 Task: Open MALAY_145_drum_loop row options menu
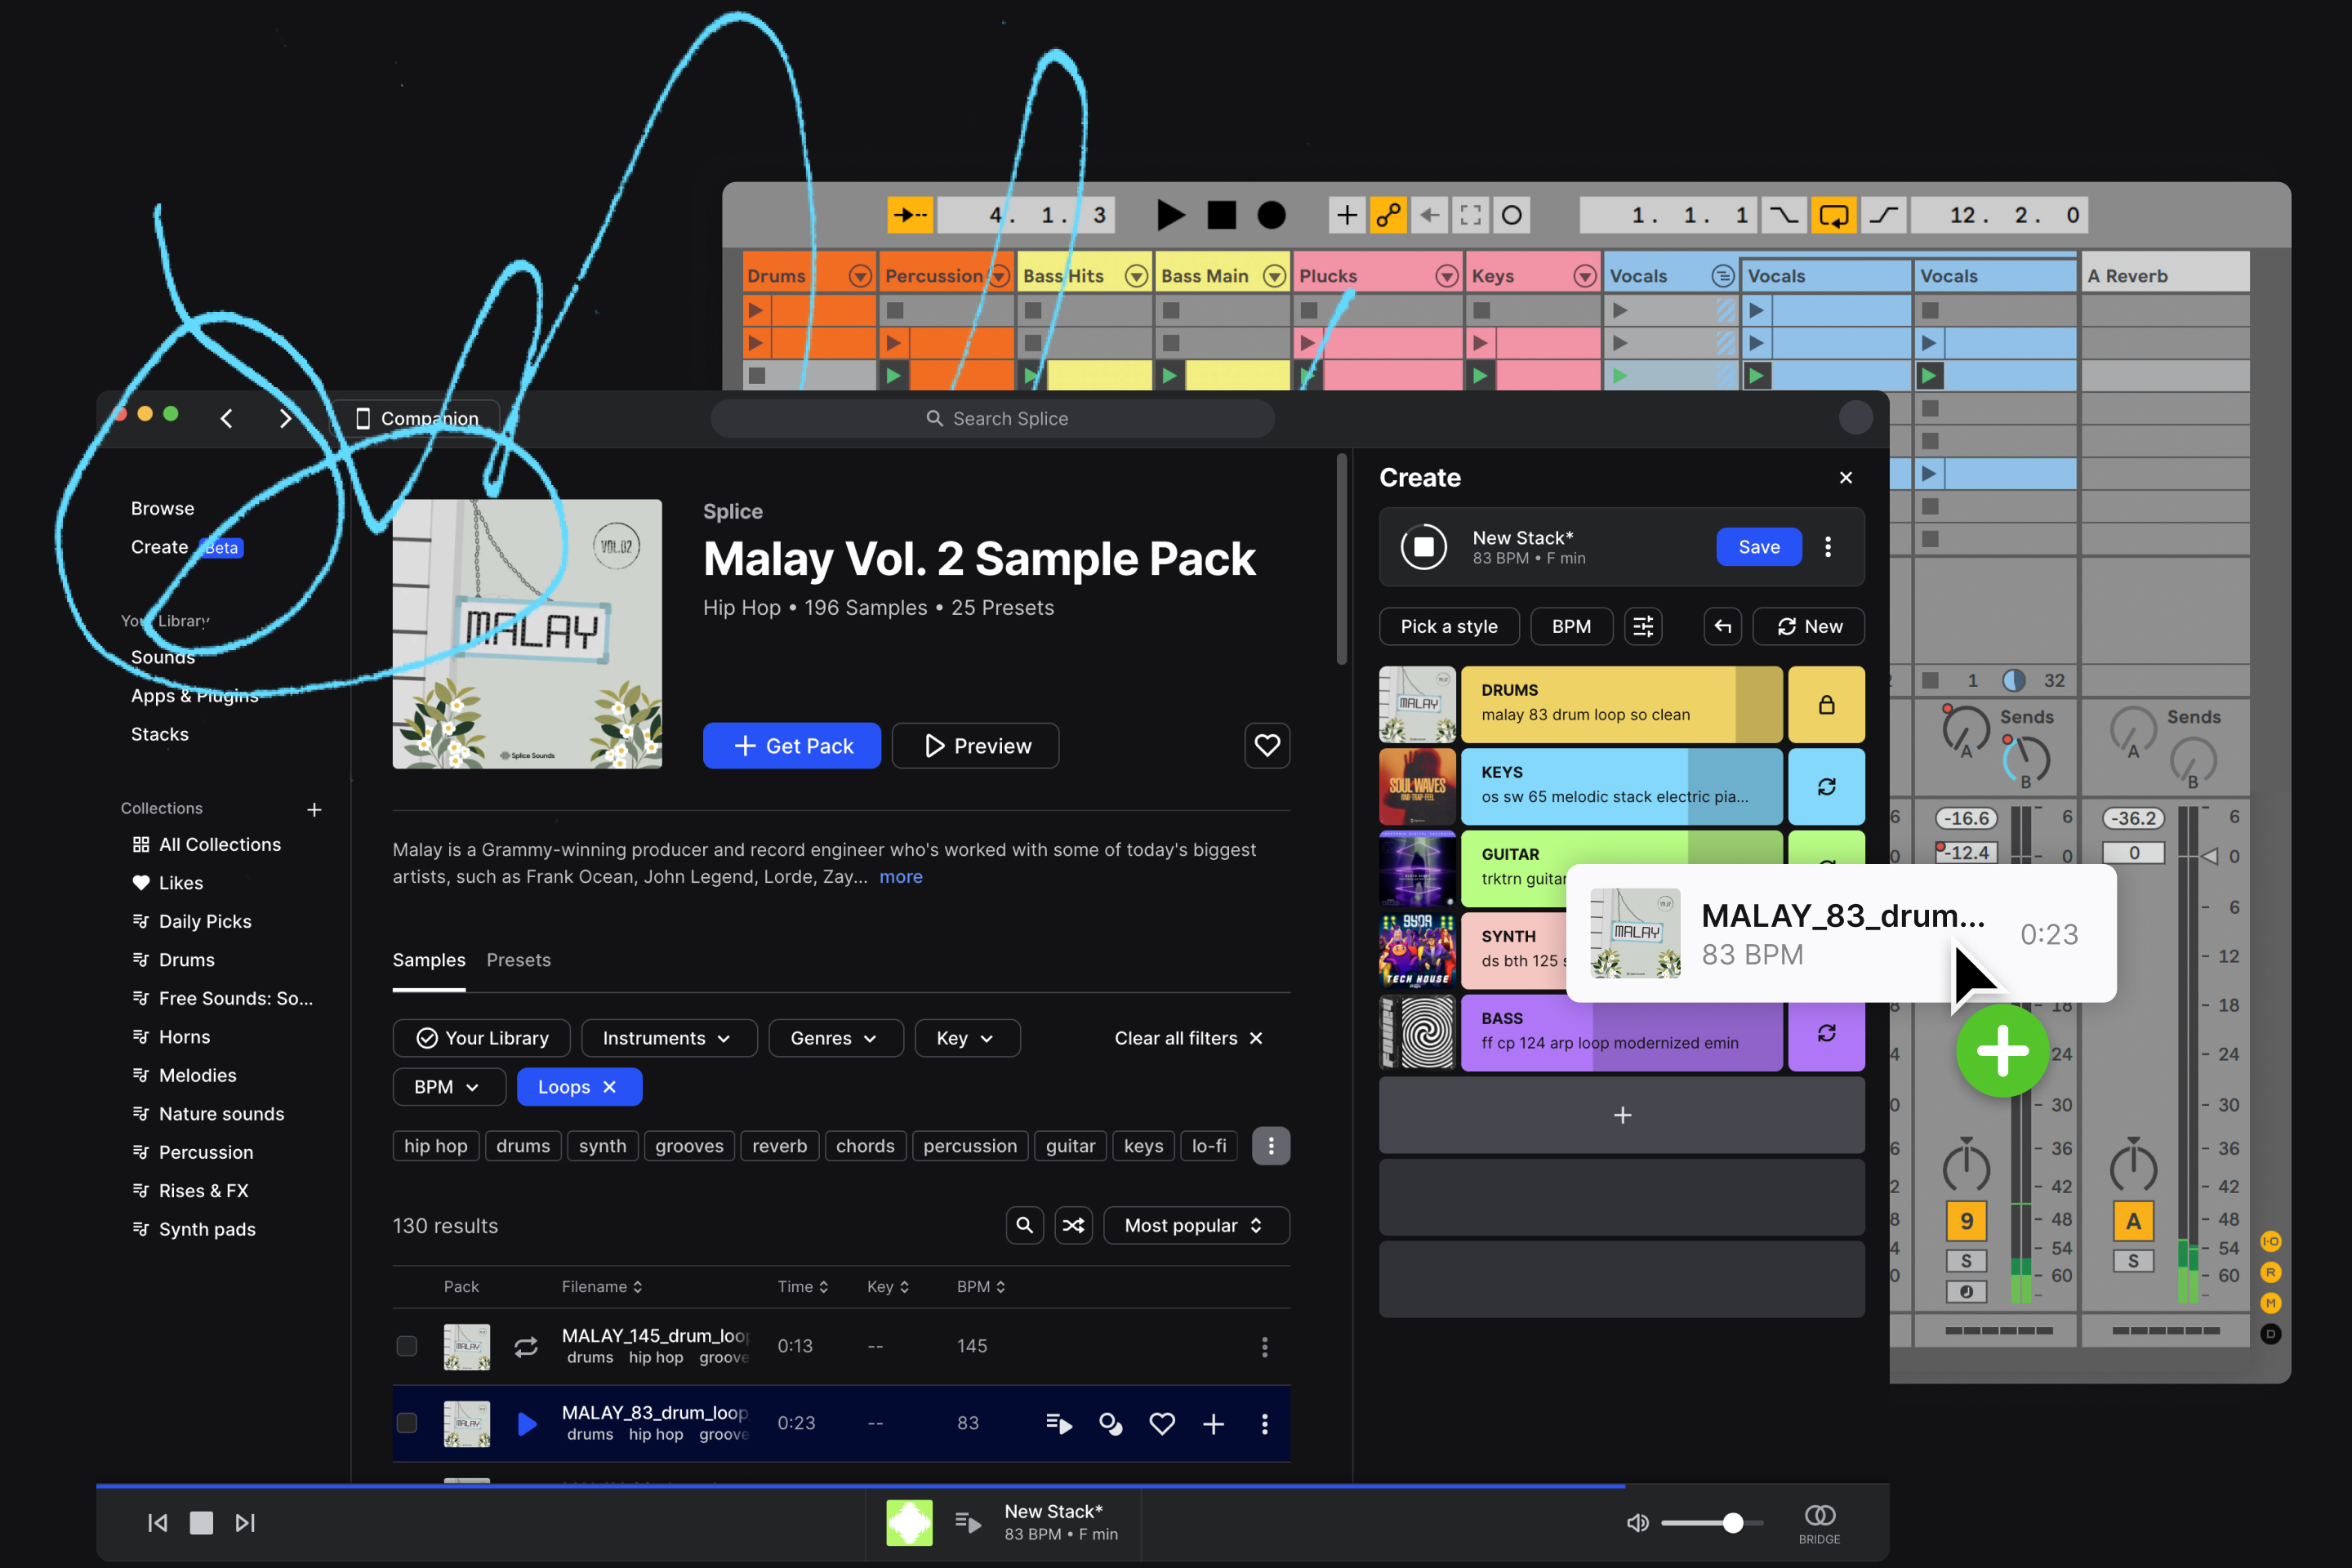[1265, 1346]
